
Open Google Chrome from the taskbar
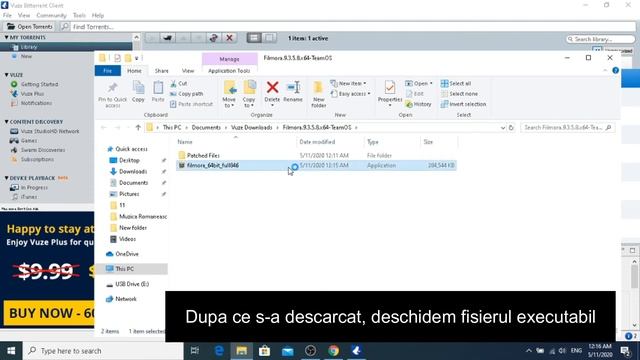click(x=333, y=351)
